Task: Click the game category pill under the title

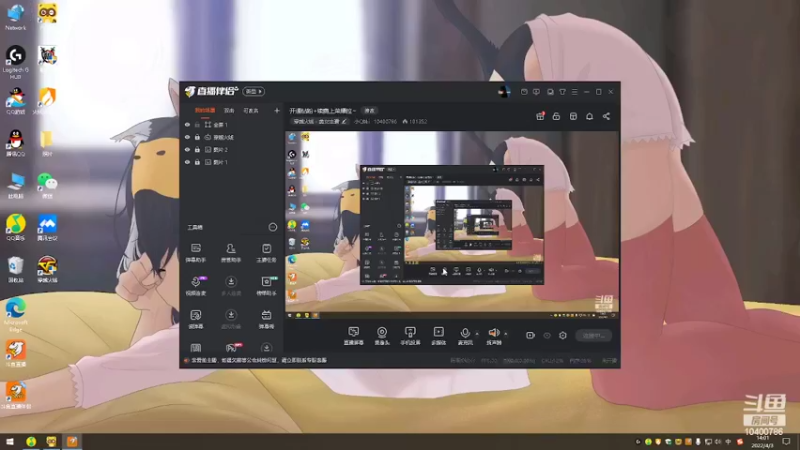Action: coord(320,121)
